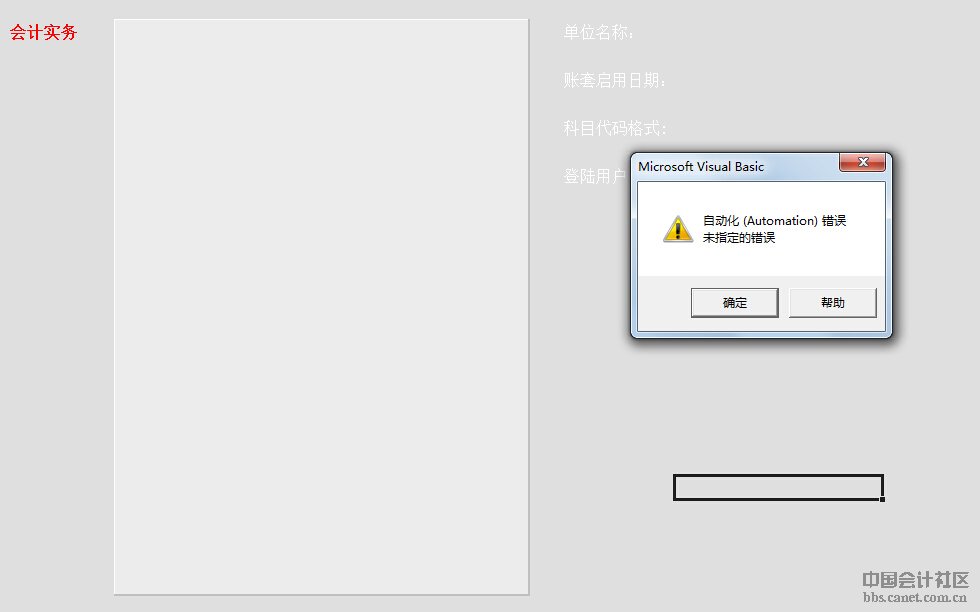
Task: Click the Microsoft Visual Basic title bar
Action: [x=736, y=166]
